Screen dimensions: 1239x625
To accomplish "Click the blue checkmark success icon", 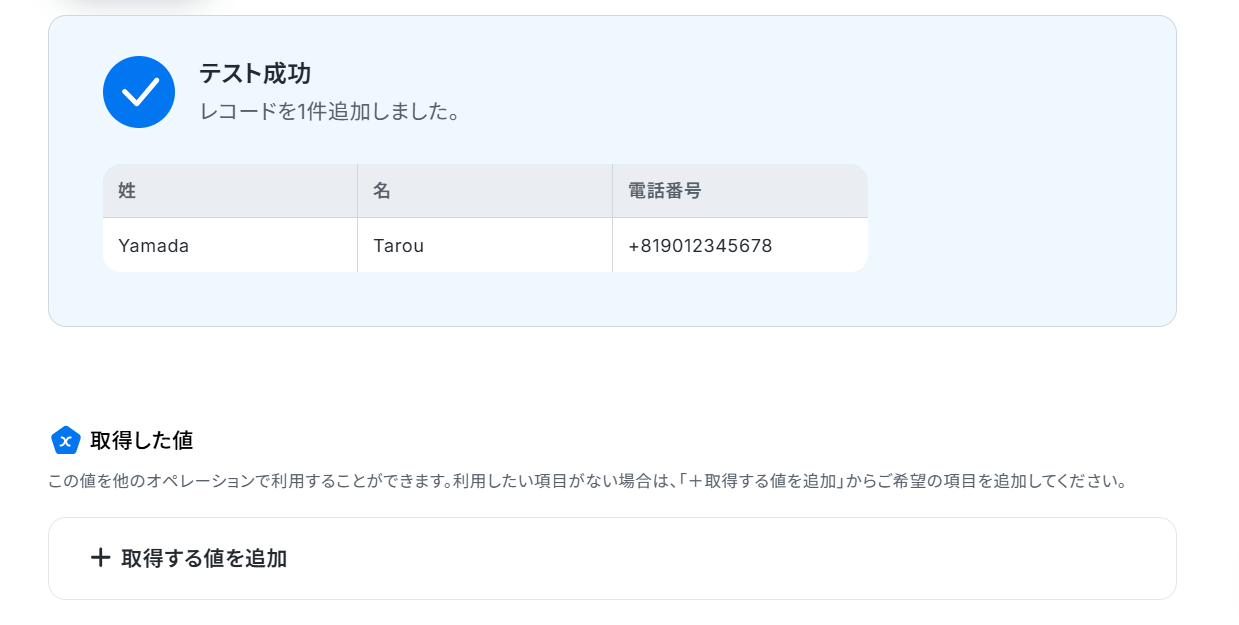I will tap(139, 92).
